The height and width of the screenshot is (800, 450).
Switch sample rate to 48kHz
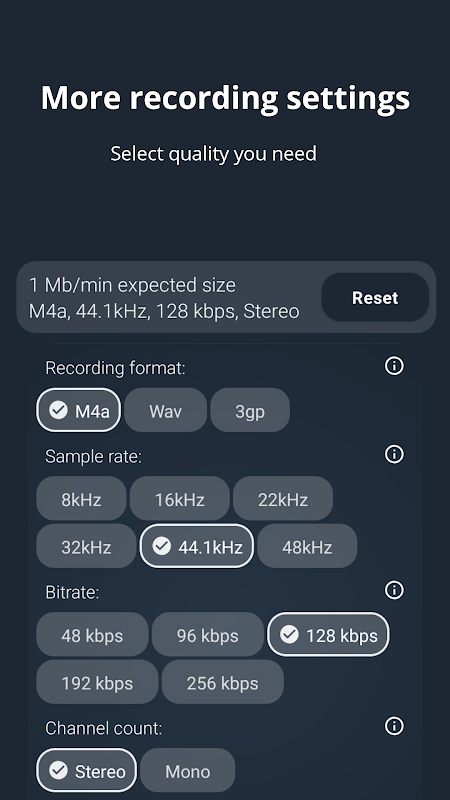[x=307, y=546]
